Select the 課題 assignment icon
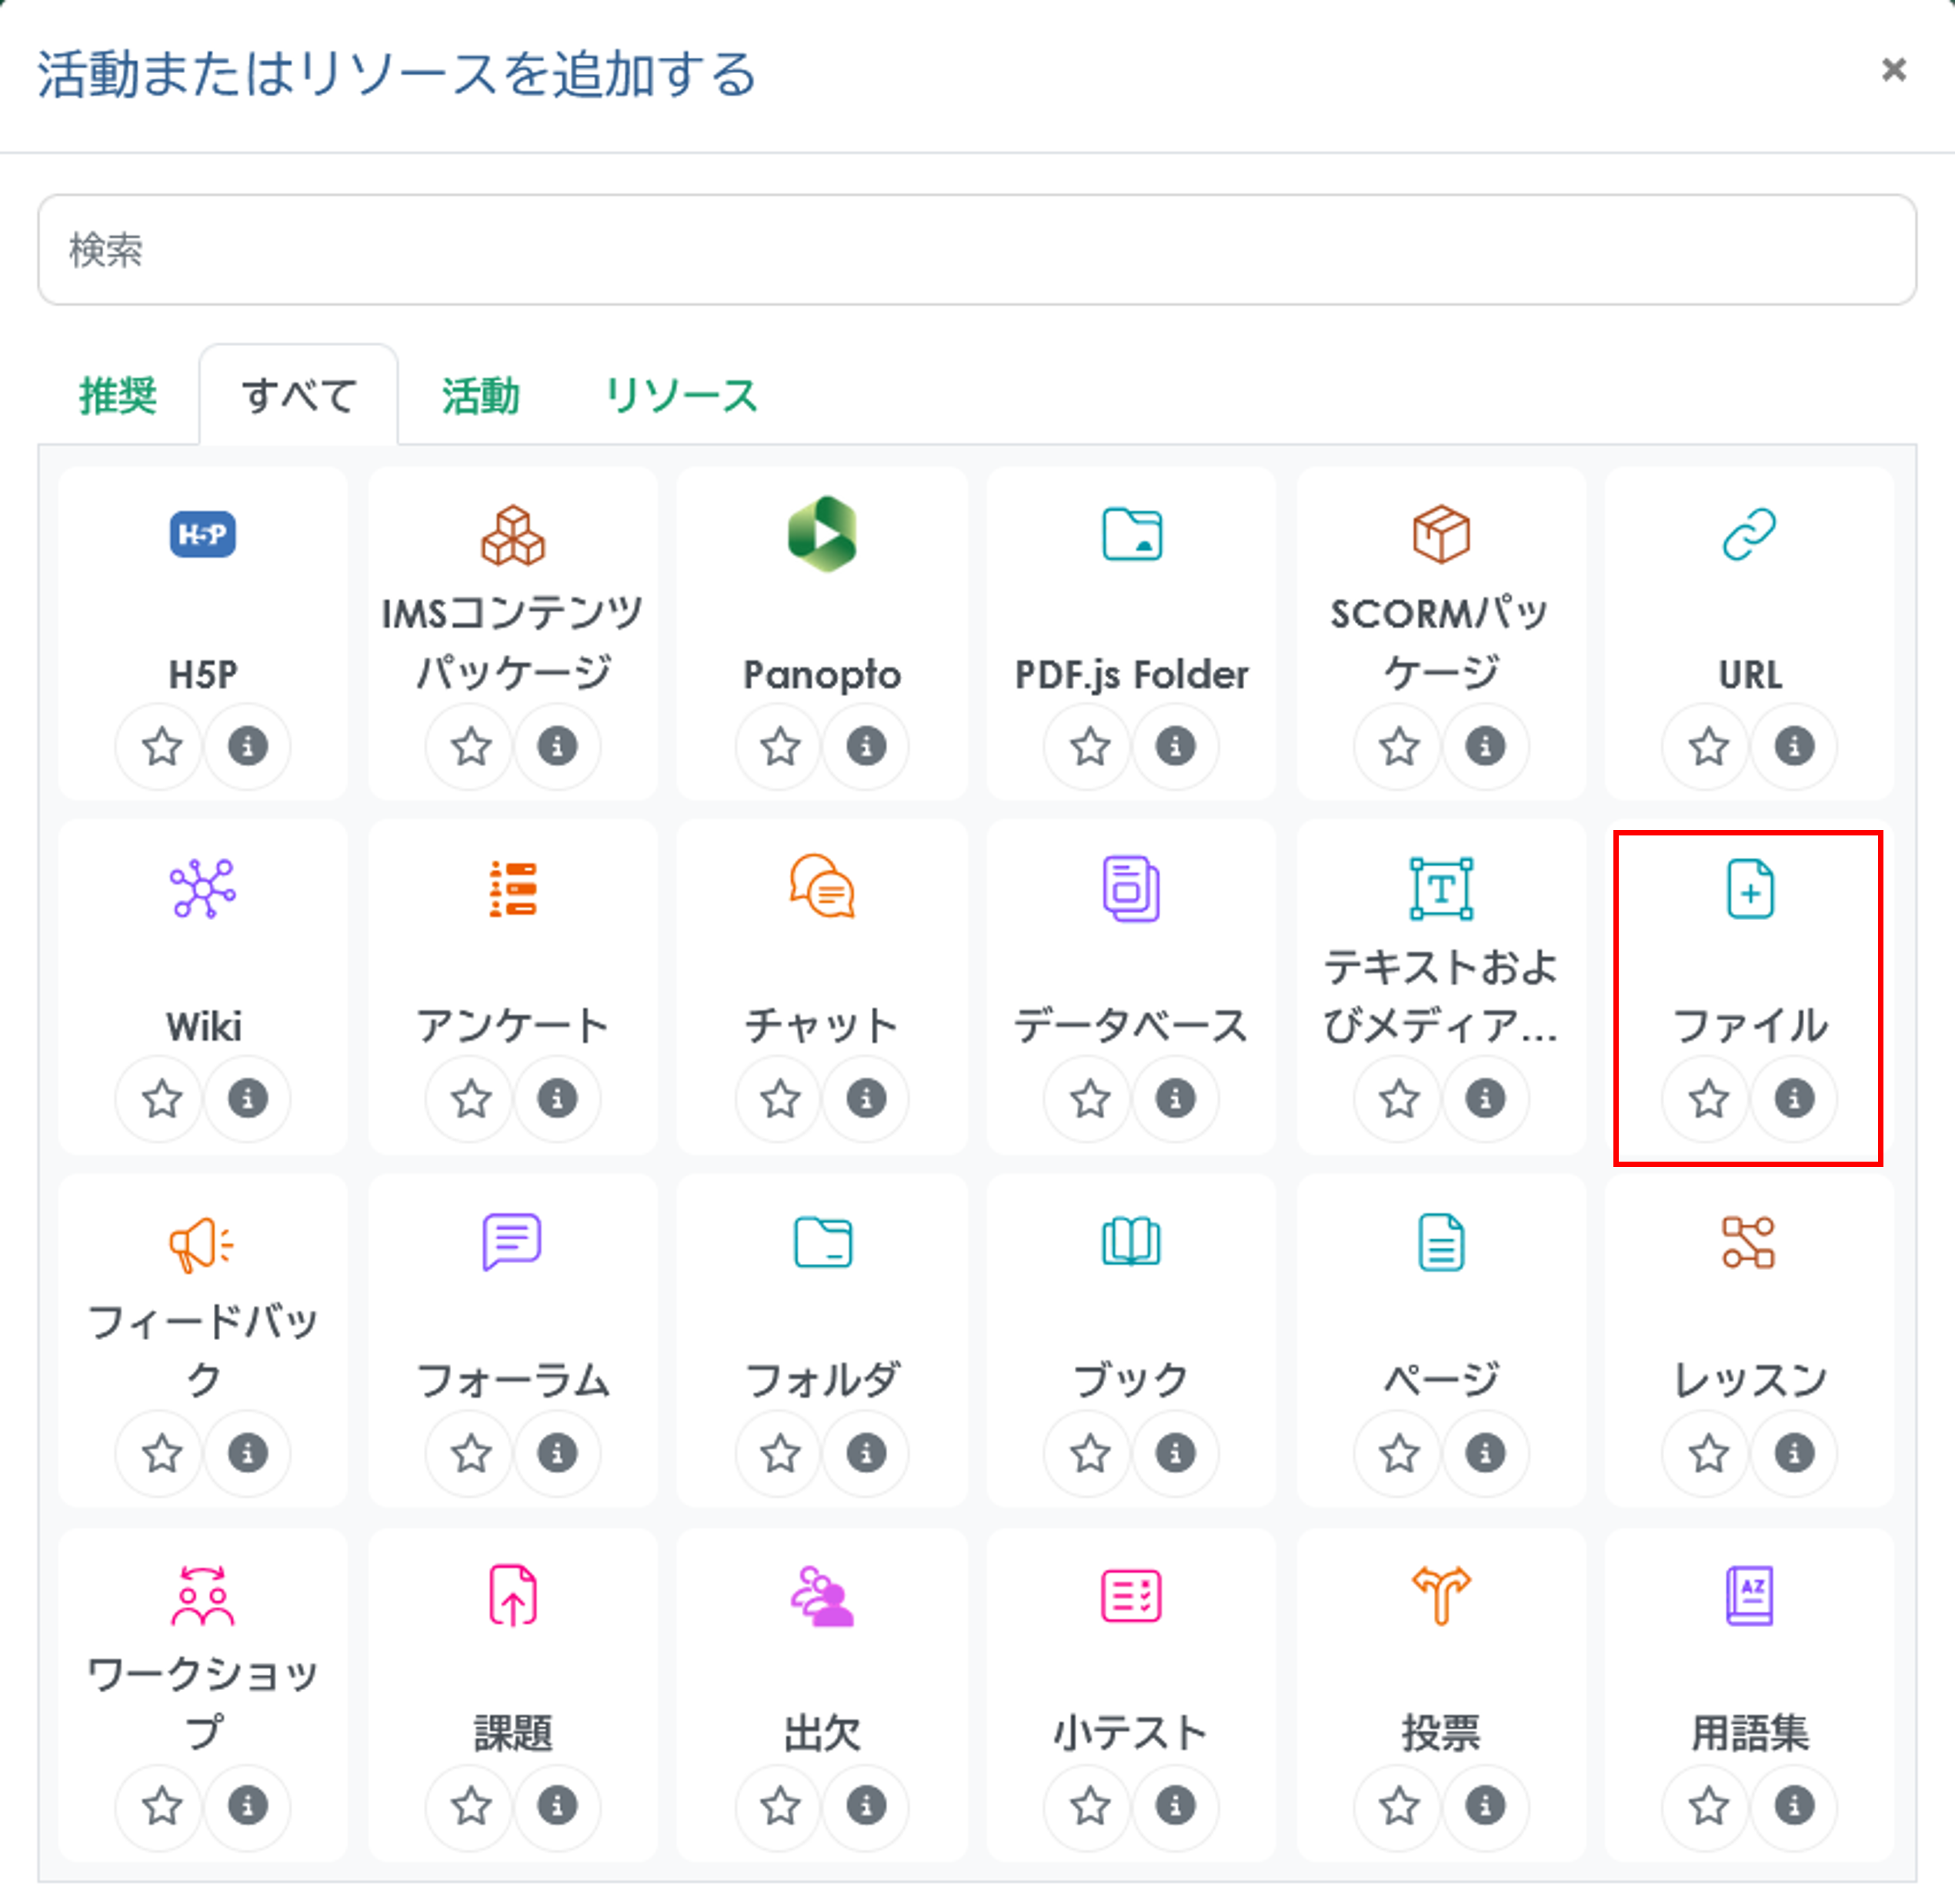This screenshot has height=1904, width=1955. pos(512,1596)
